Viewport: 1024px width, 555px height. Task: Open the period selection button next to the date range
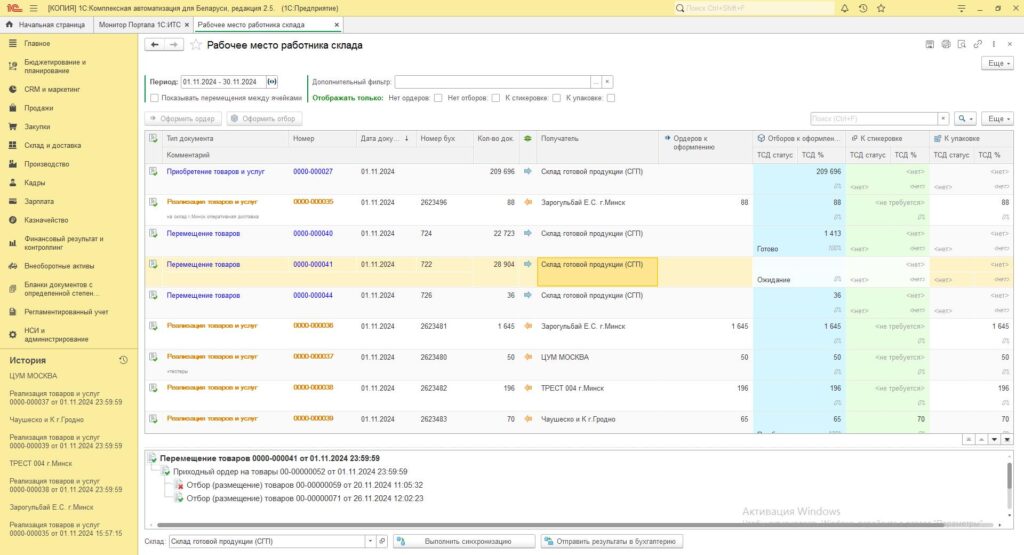point(272,82)
